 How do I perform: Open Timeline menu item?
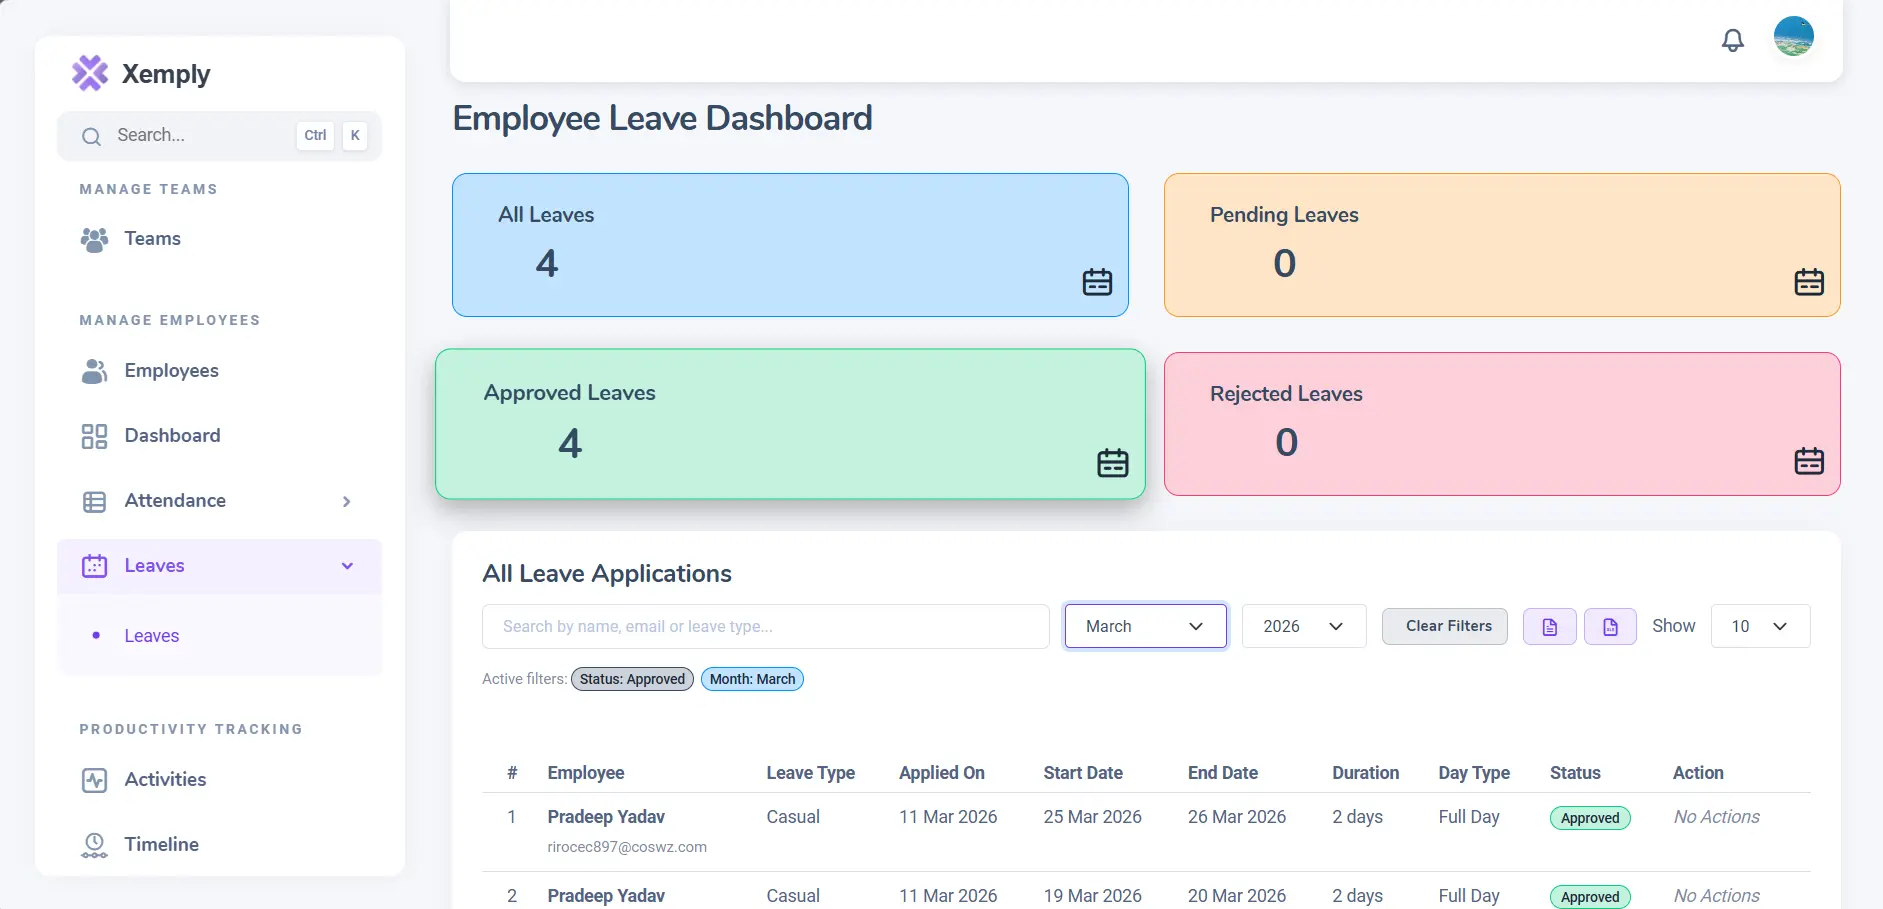(219, 845)
